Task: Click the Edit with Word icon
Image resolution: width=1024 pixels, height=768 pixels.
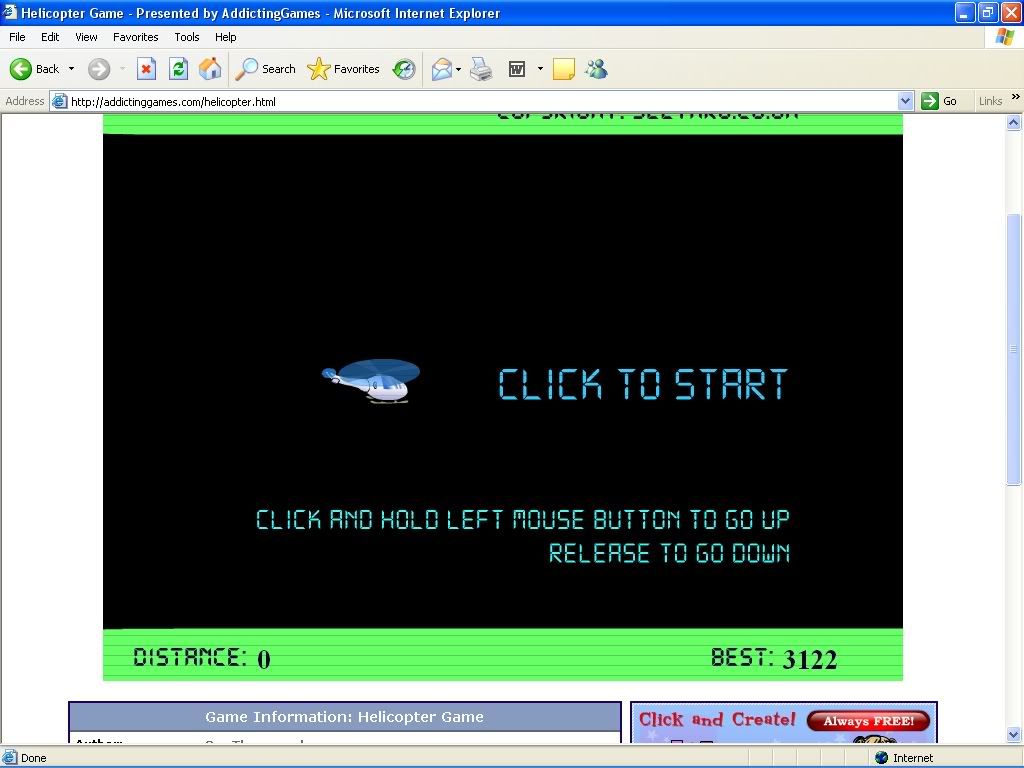Action: click(x=517, y=69)
